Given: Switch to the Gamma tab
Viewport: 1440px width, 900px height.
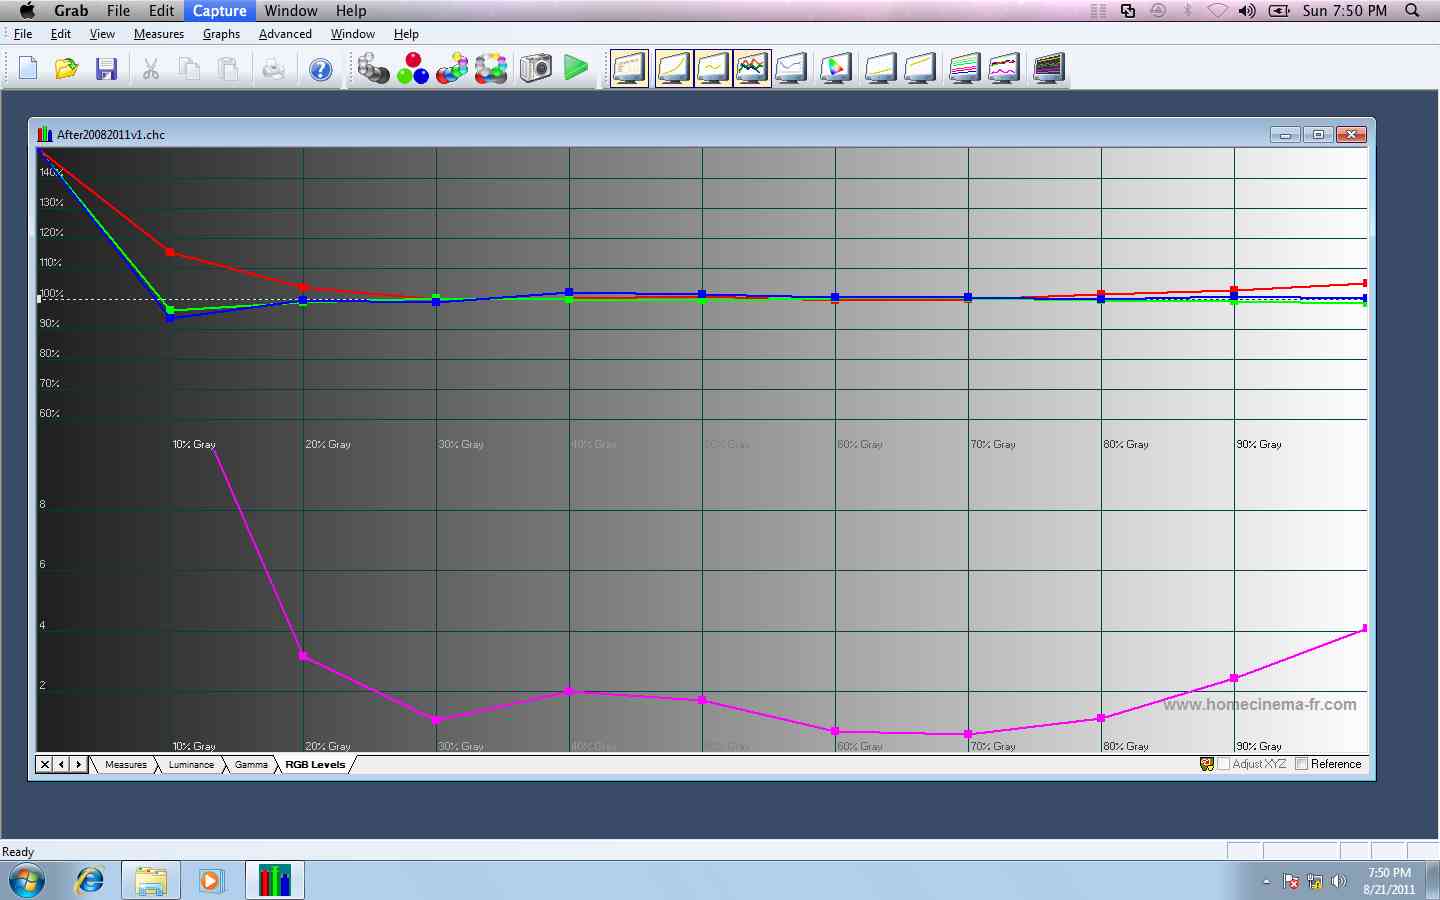Looking at the screenshot, I should (x=251, y=765).
